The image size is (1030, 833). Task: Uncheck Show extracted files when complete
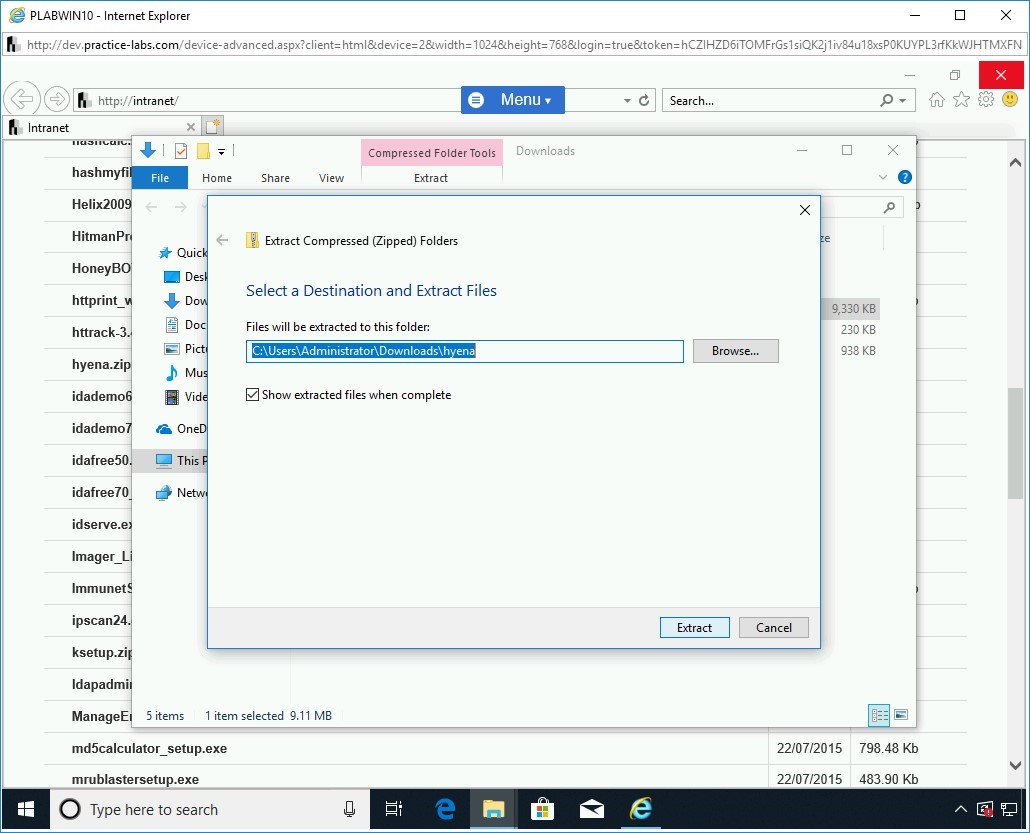252,395
